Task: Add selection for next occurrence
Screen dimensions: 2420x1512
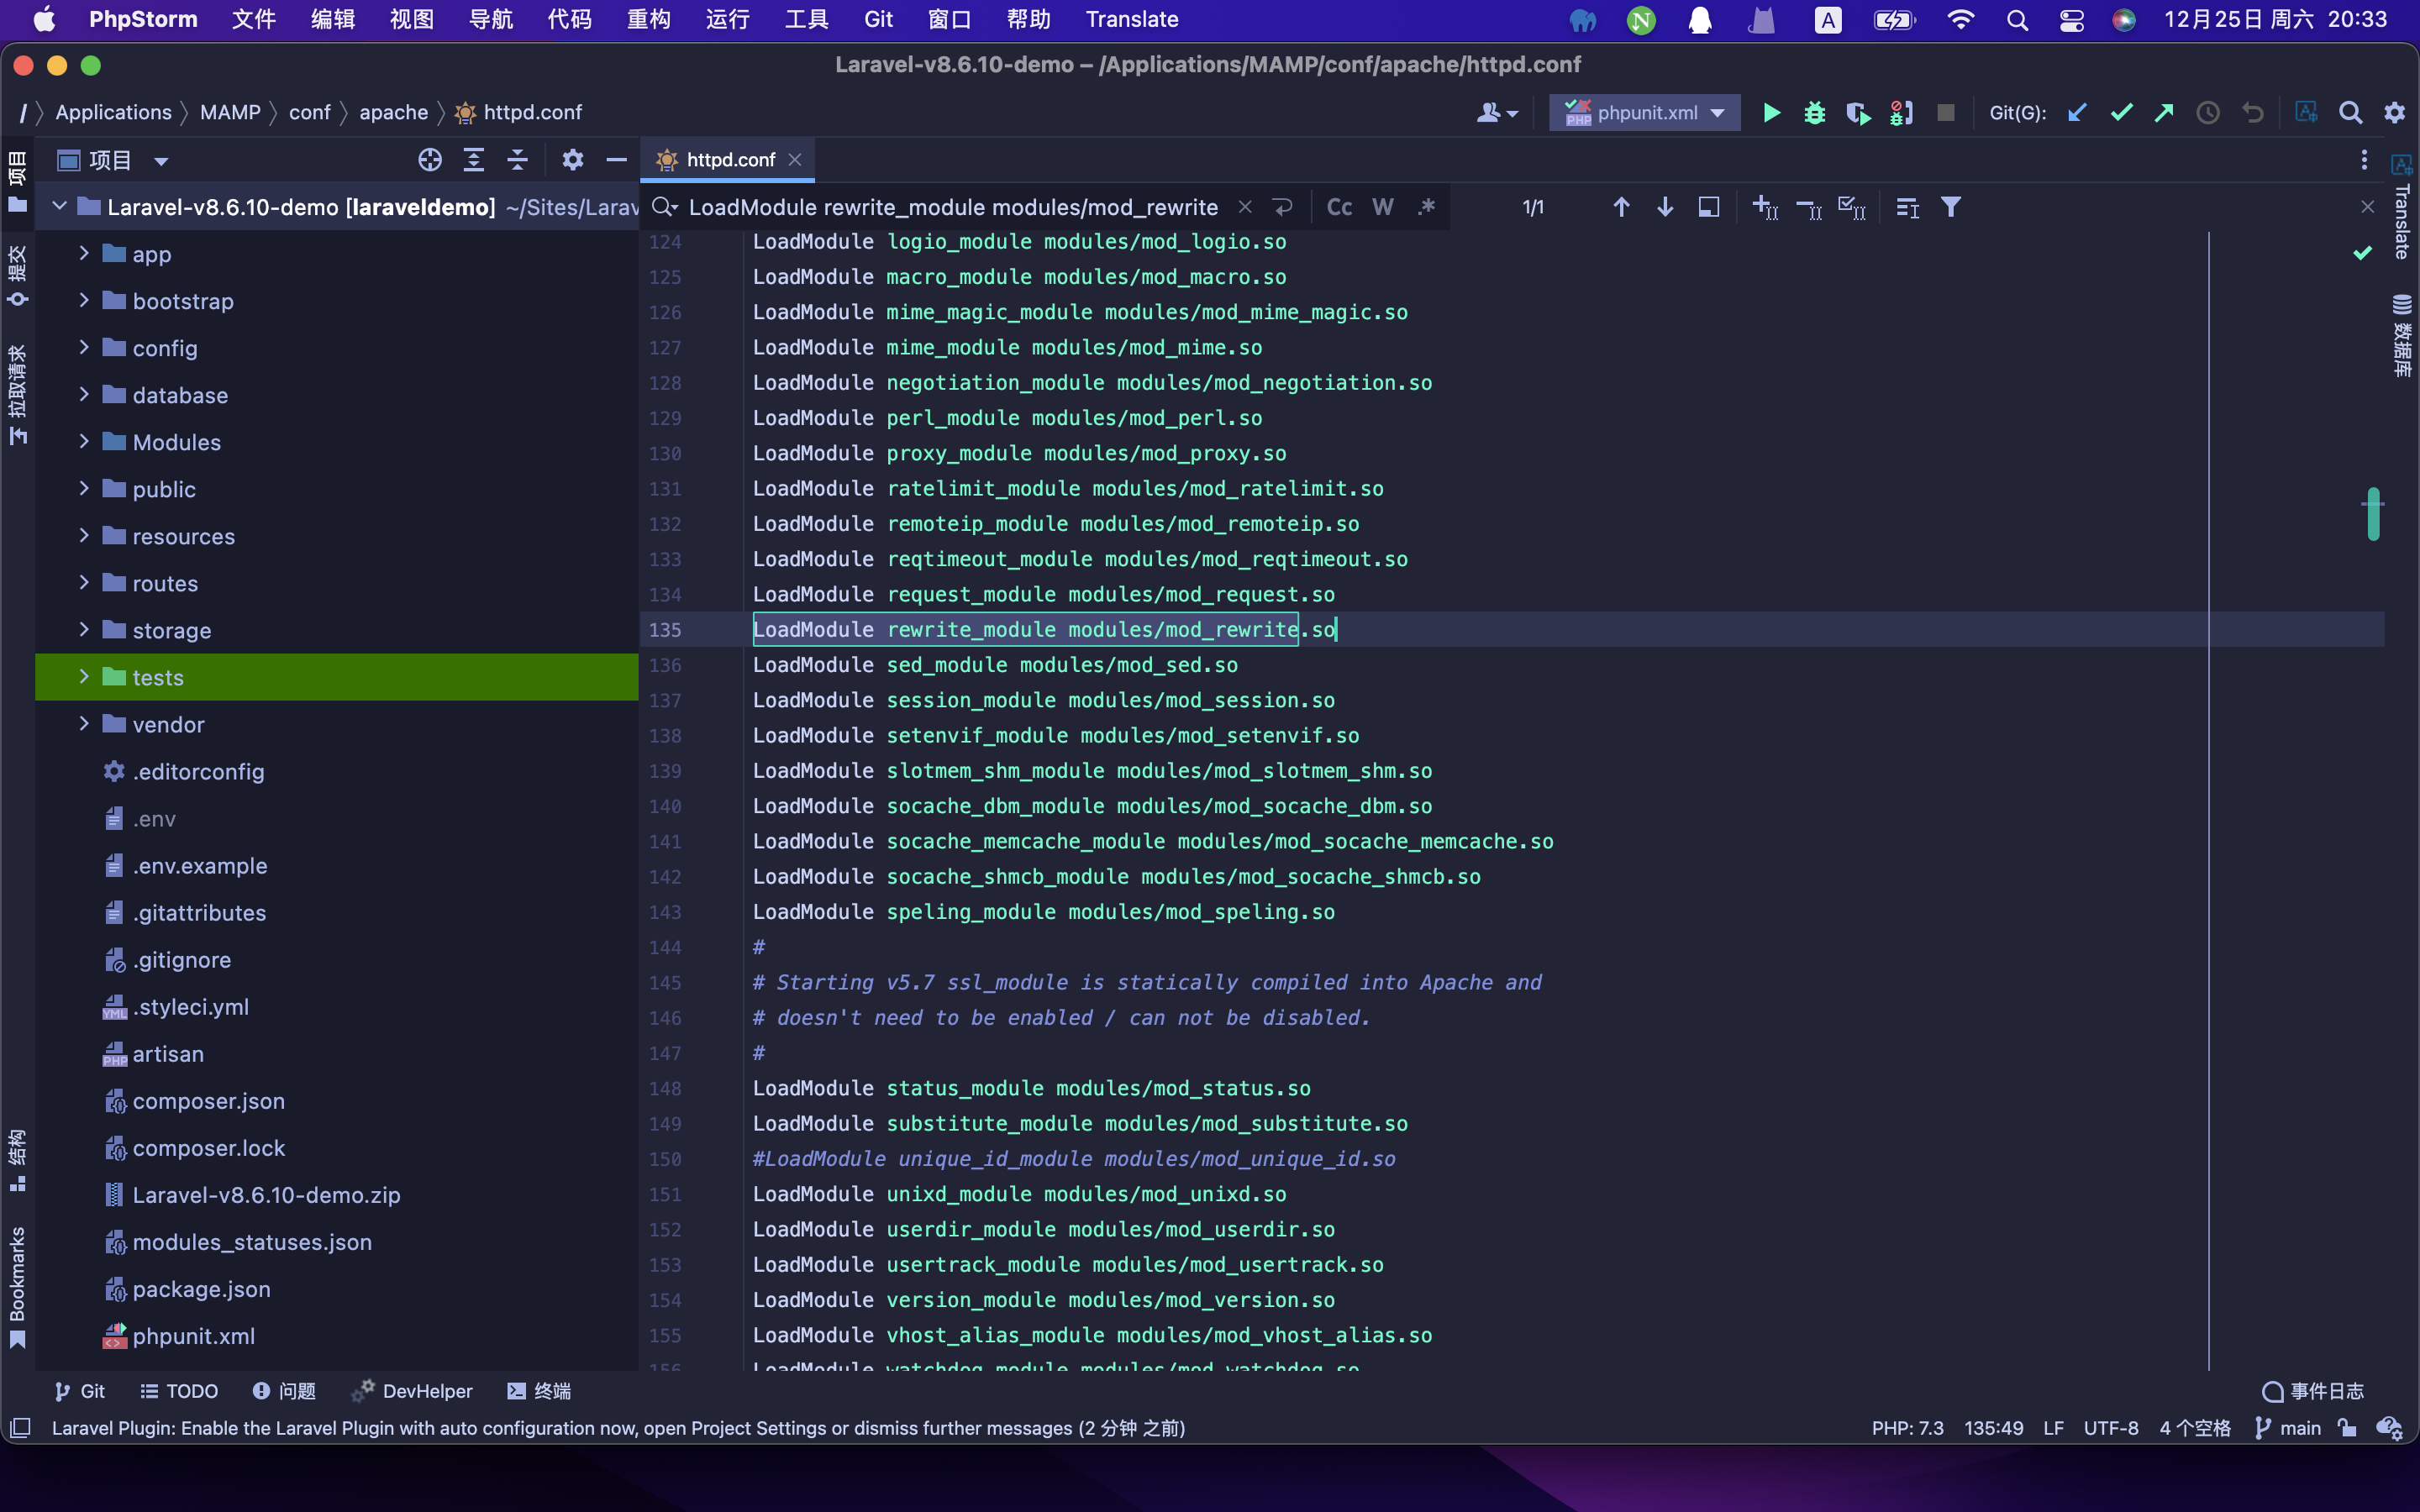Action: [x=1765, y=207]
